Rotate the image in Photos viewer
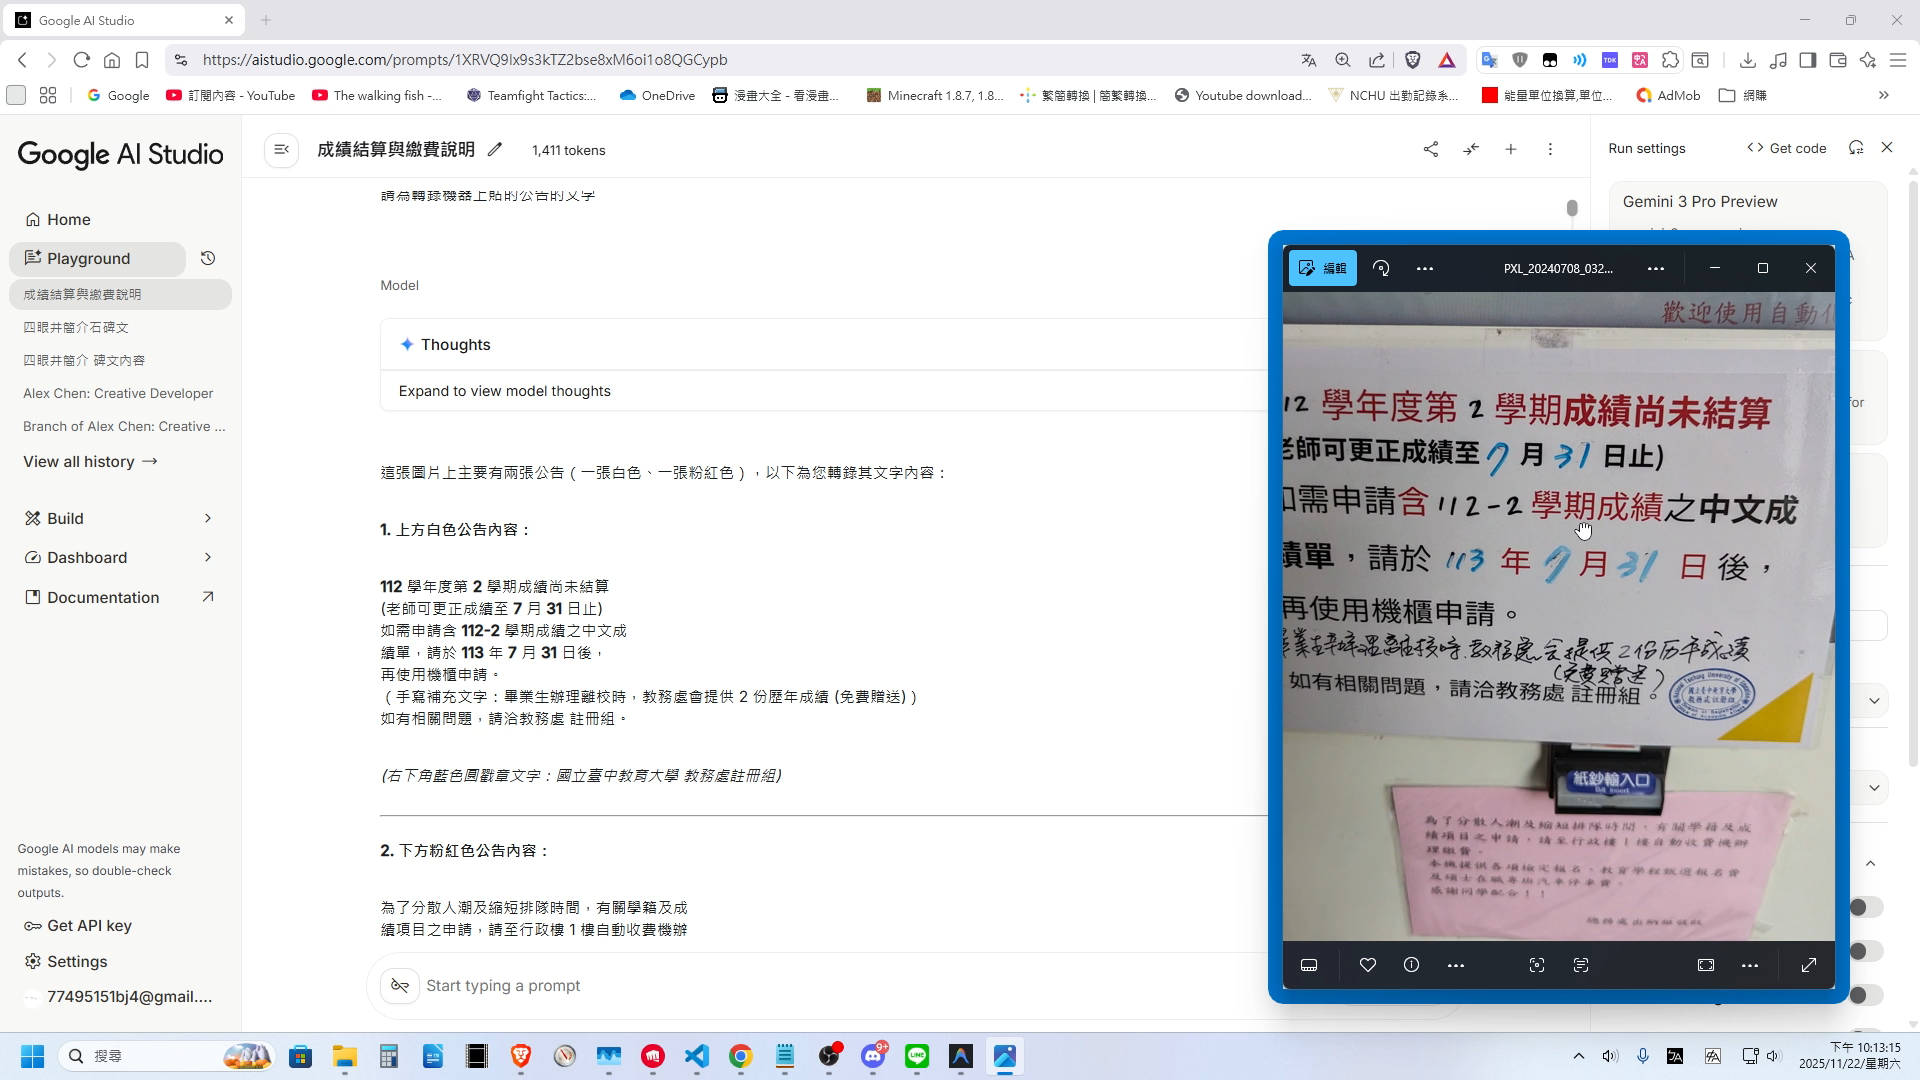The image size is (1920, 1080). 1381,268
